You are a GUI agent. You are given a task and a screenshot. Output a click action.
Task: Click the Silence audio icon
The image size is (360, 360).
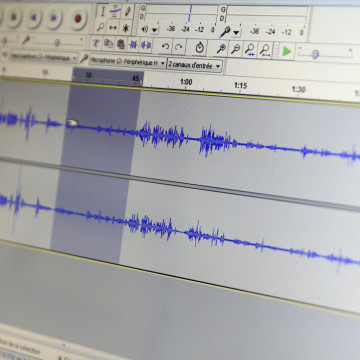click(146, 45)
